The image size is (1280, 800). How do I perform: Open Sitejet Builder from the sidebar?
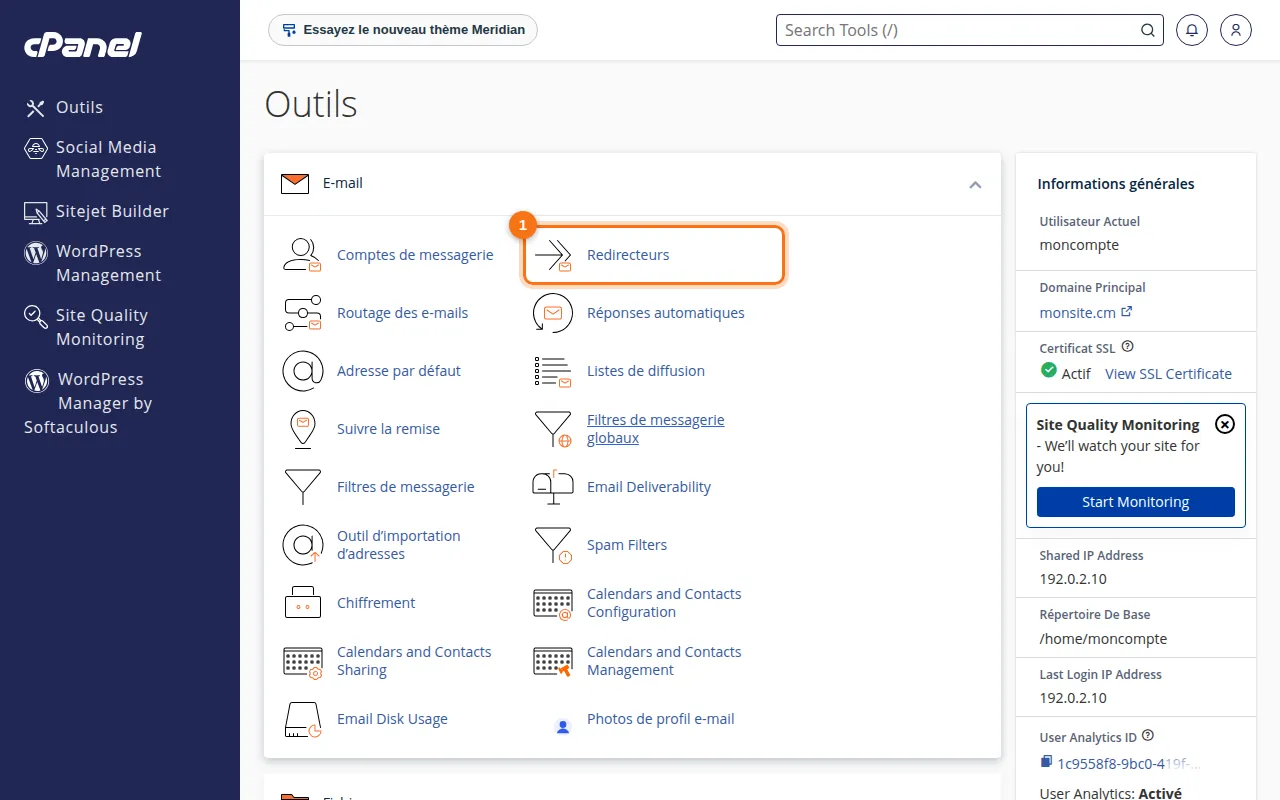click(x=97, y=211)
